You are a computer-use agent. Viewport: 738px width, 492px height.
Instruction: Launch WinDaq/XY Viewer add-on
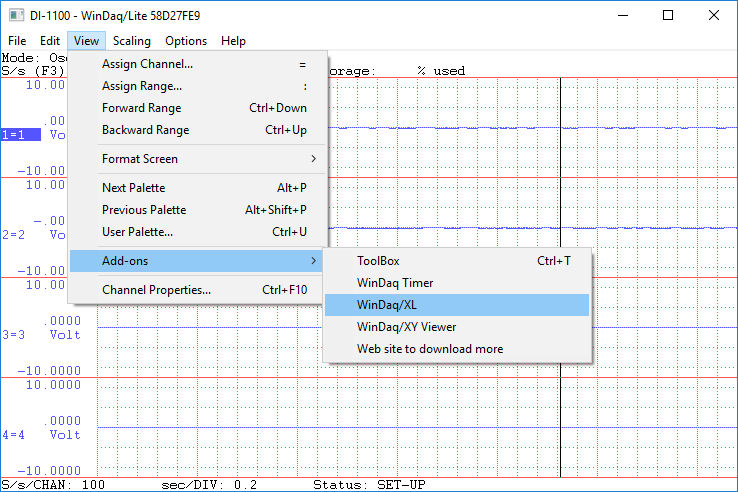[457, 327]
